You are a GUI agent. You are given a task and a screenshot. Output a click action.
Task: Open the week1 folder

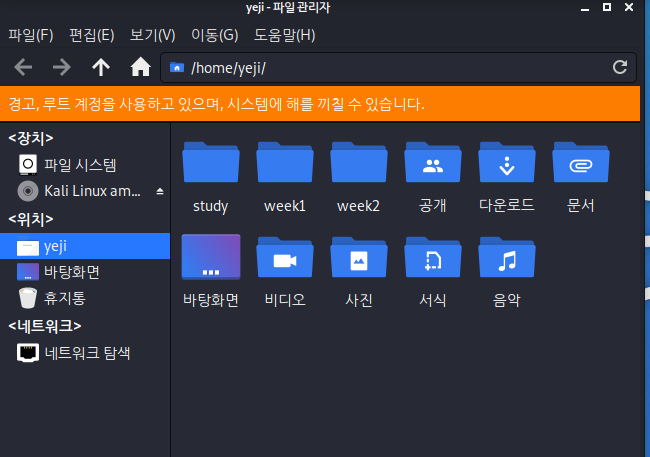click(285, 178)
